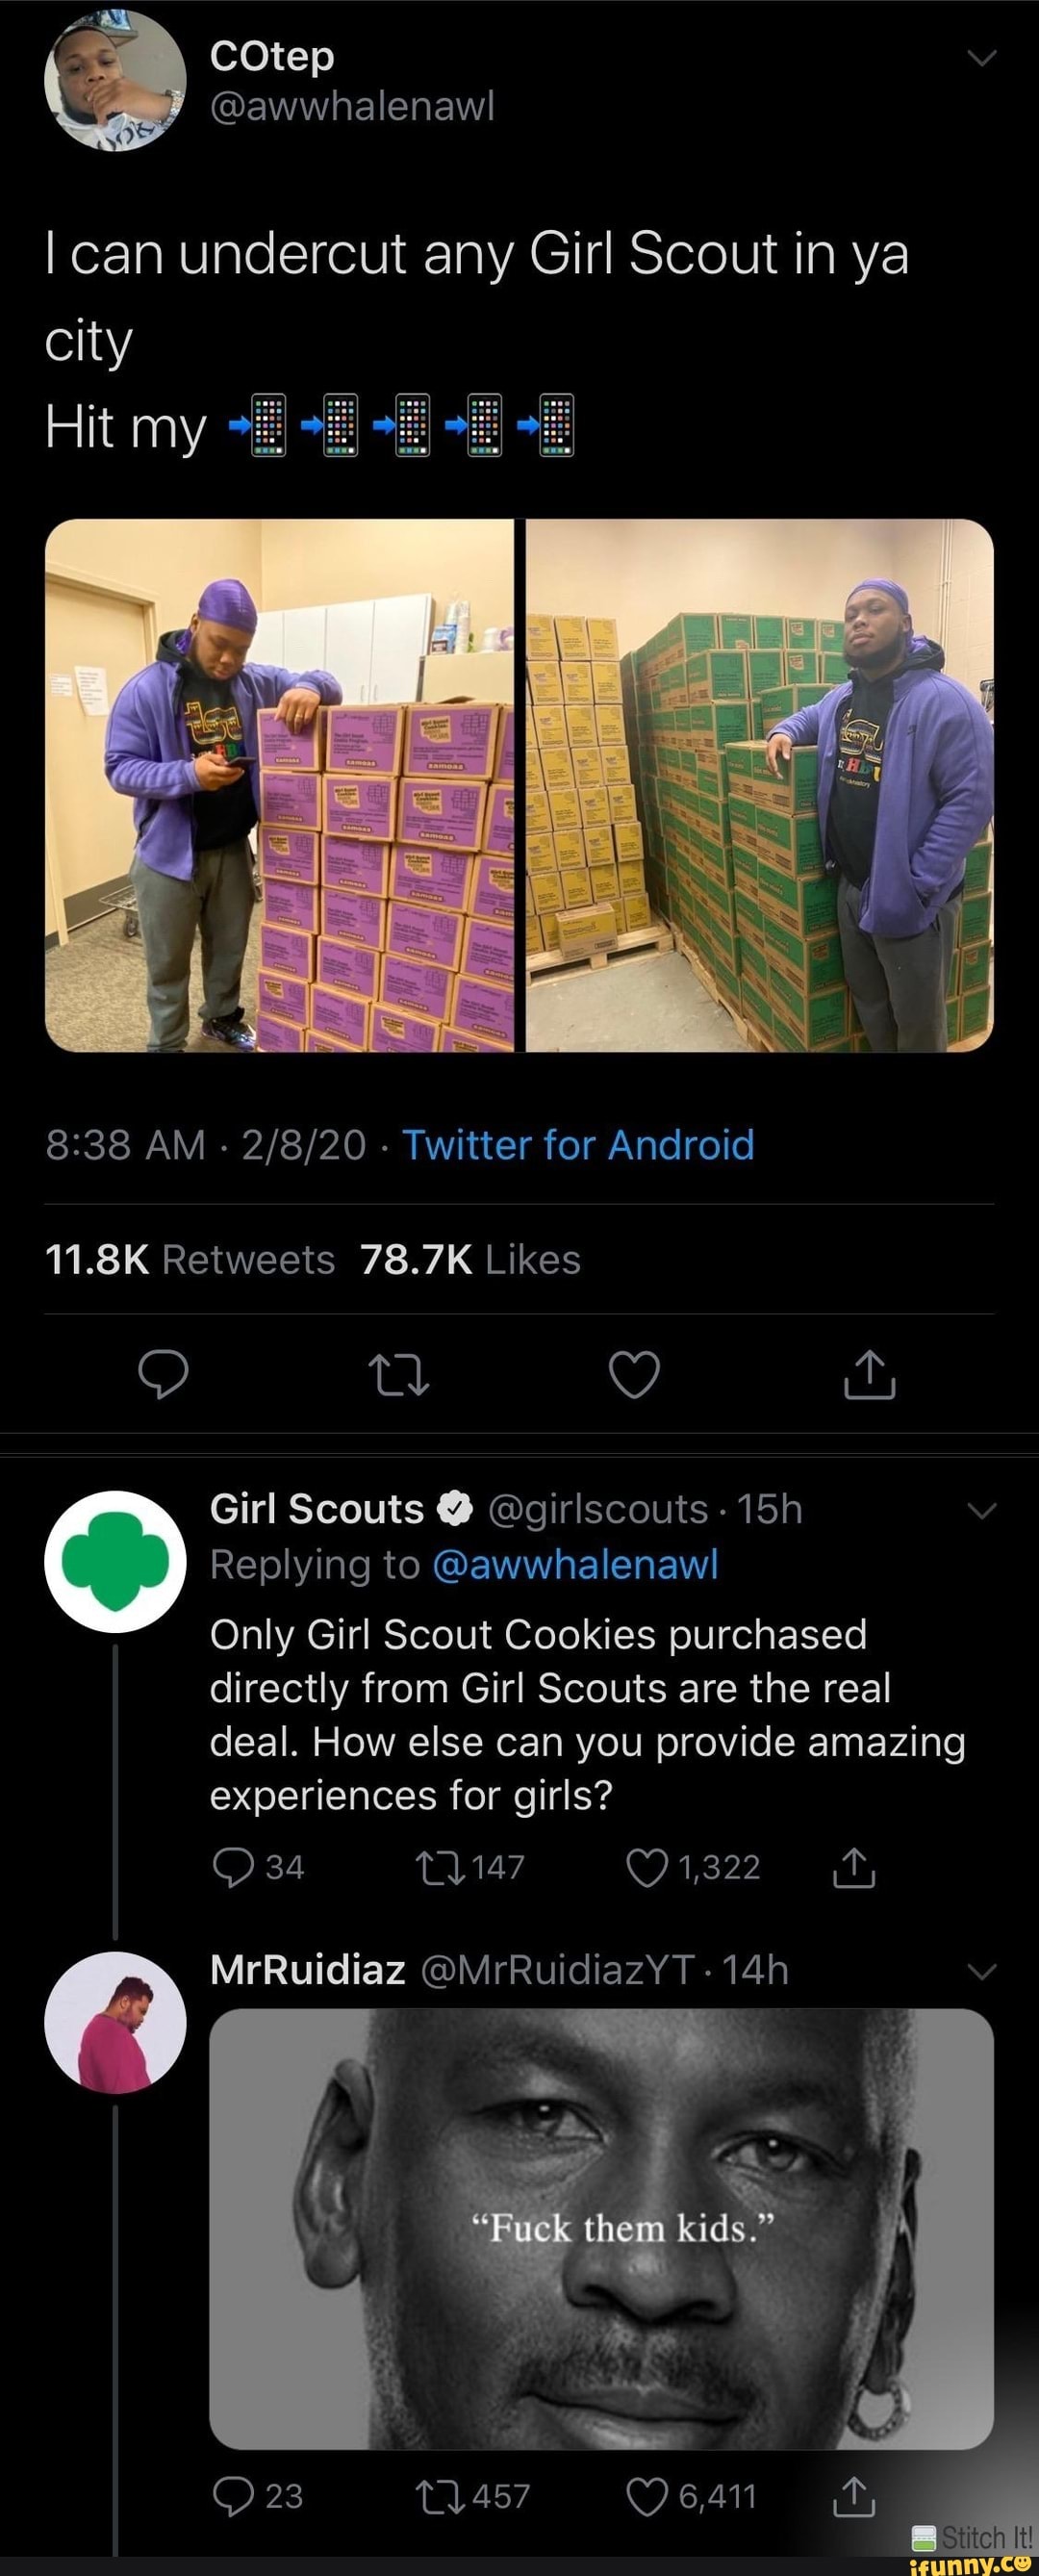
Task: Open the purple cookie boxes photo
Action: point(279,785)
